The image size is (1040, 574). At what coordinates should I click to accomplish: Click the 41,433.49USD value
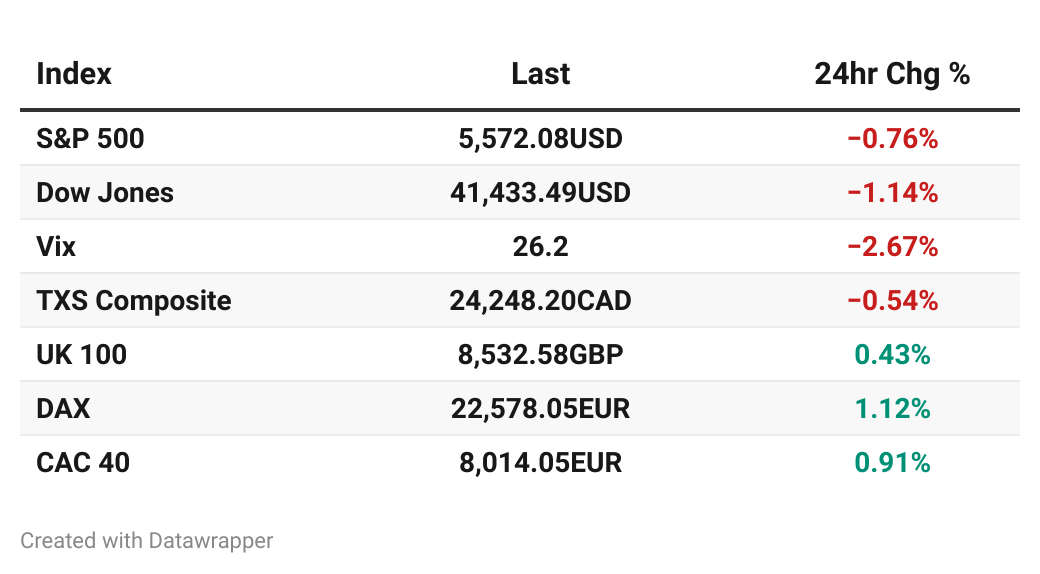click(x=541, y=192)
